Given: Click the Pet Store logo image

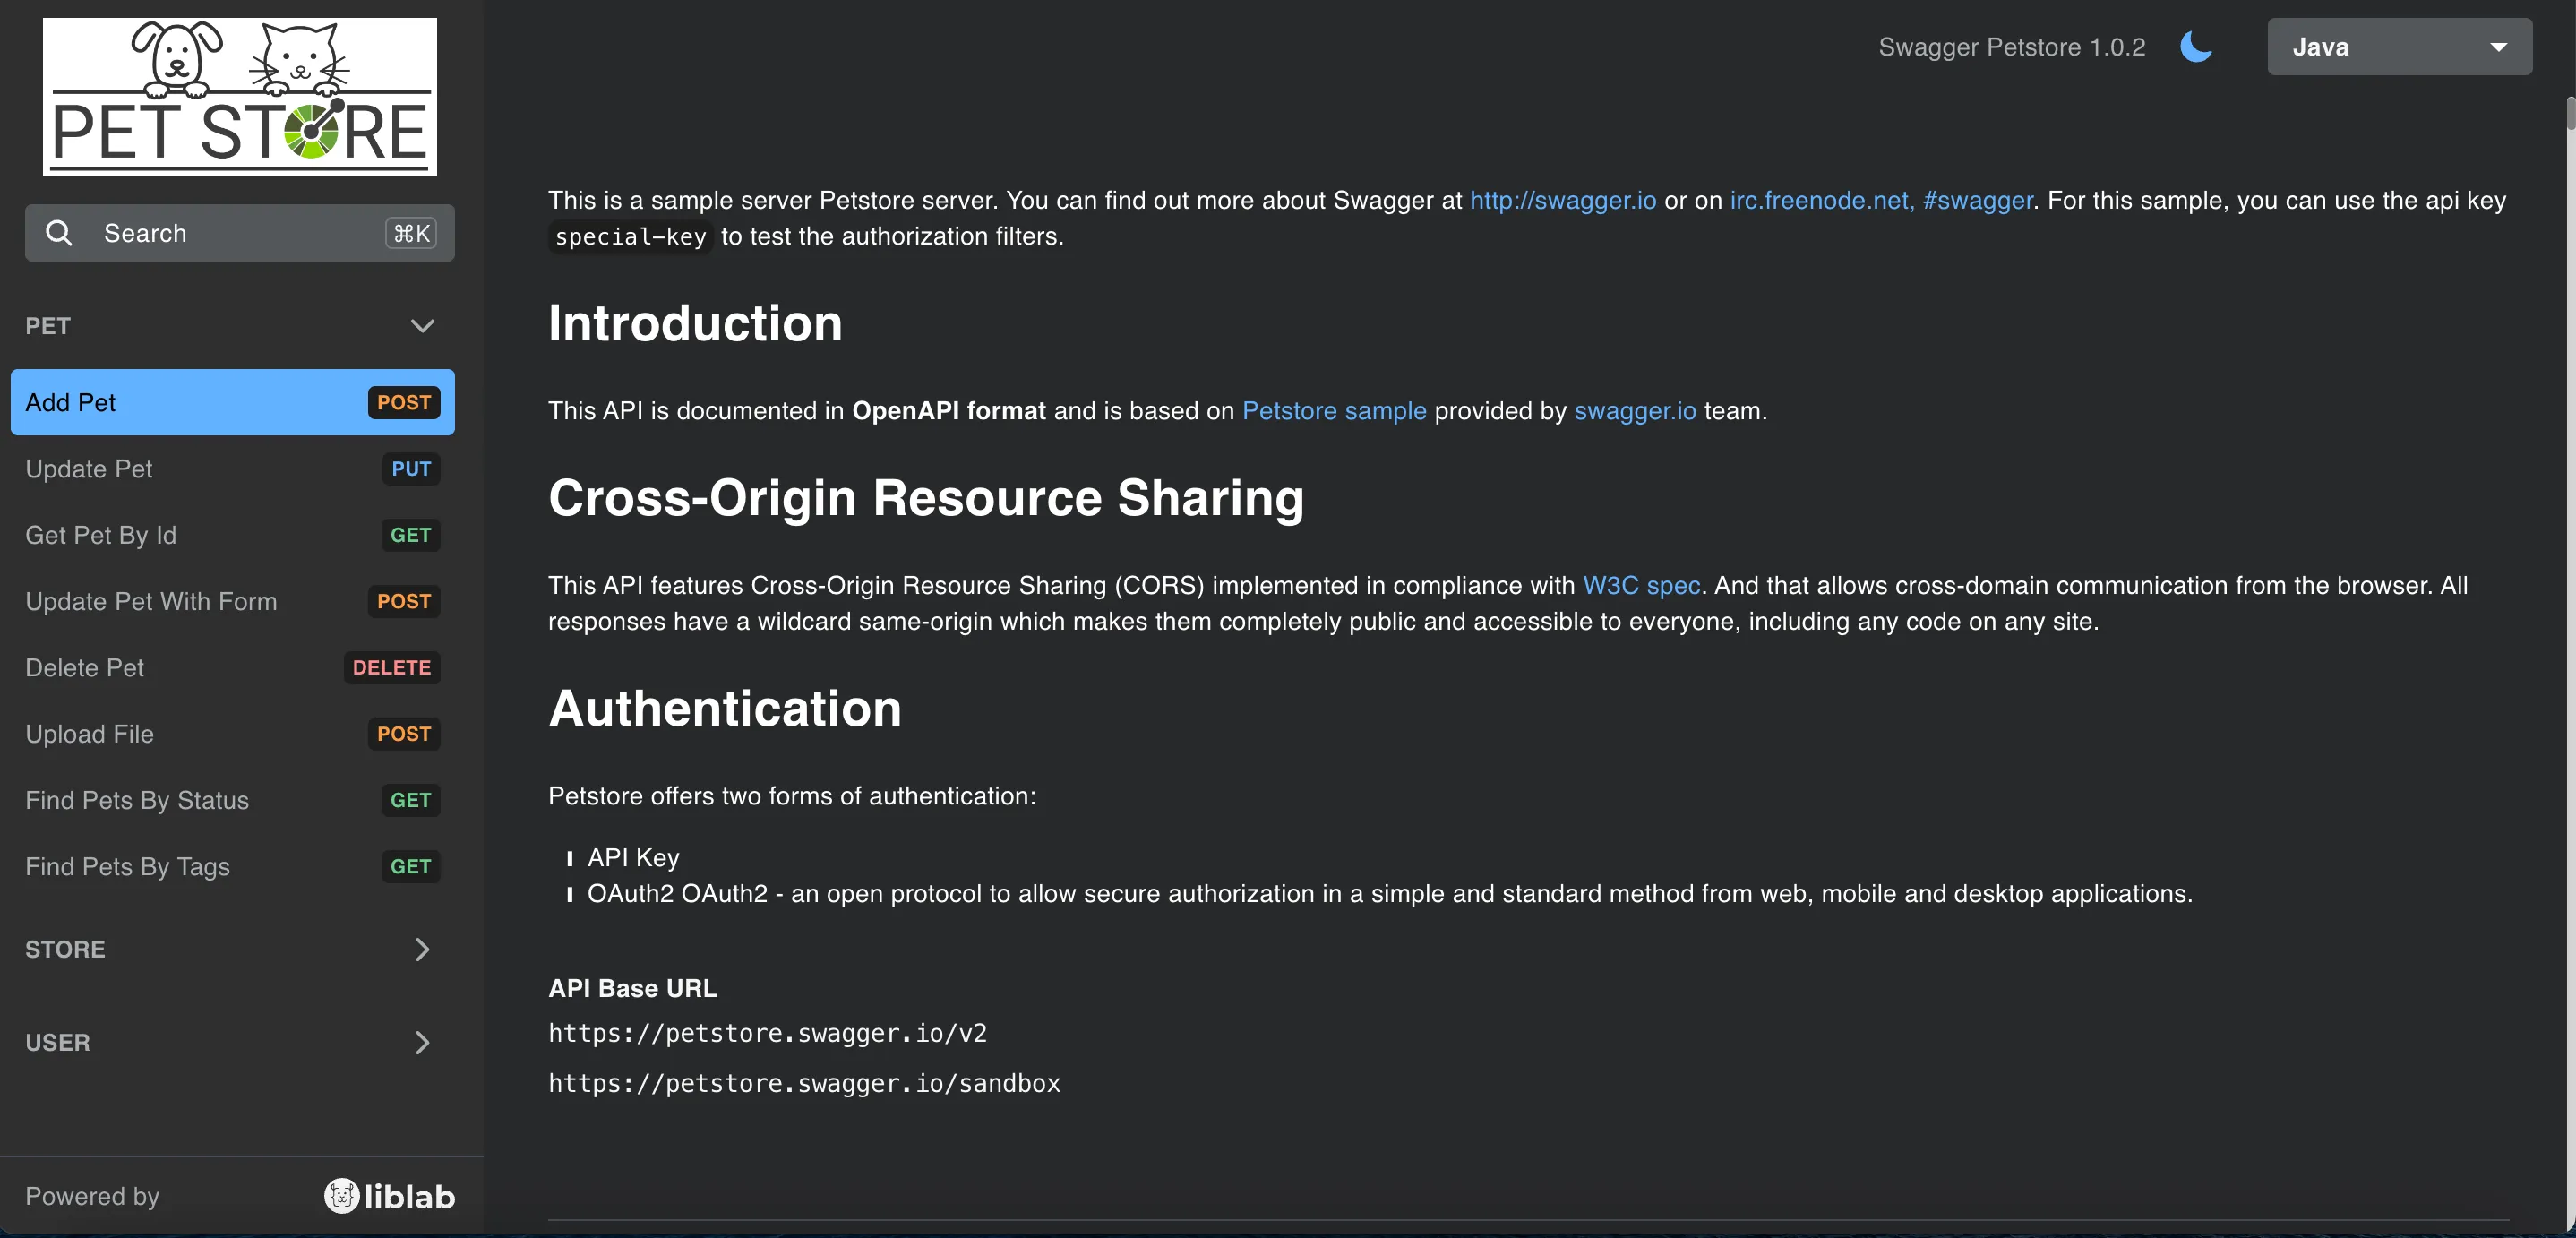Looking at the screenshot, I should pyautogui.click(x=239, y=96).
